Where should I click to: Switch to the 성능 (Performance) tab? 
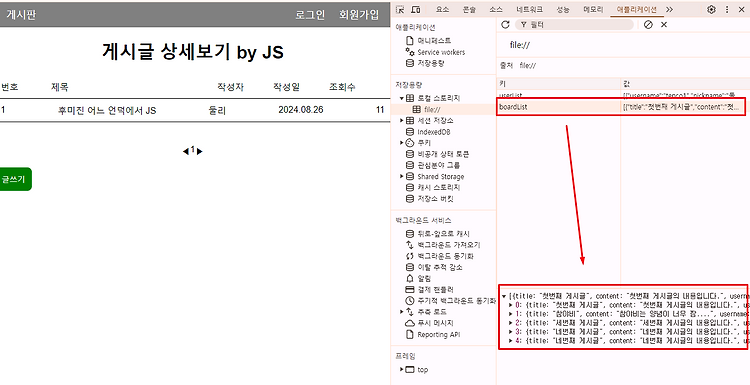tap(563, 10)
